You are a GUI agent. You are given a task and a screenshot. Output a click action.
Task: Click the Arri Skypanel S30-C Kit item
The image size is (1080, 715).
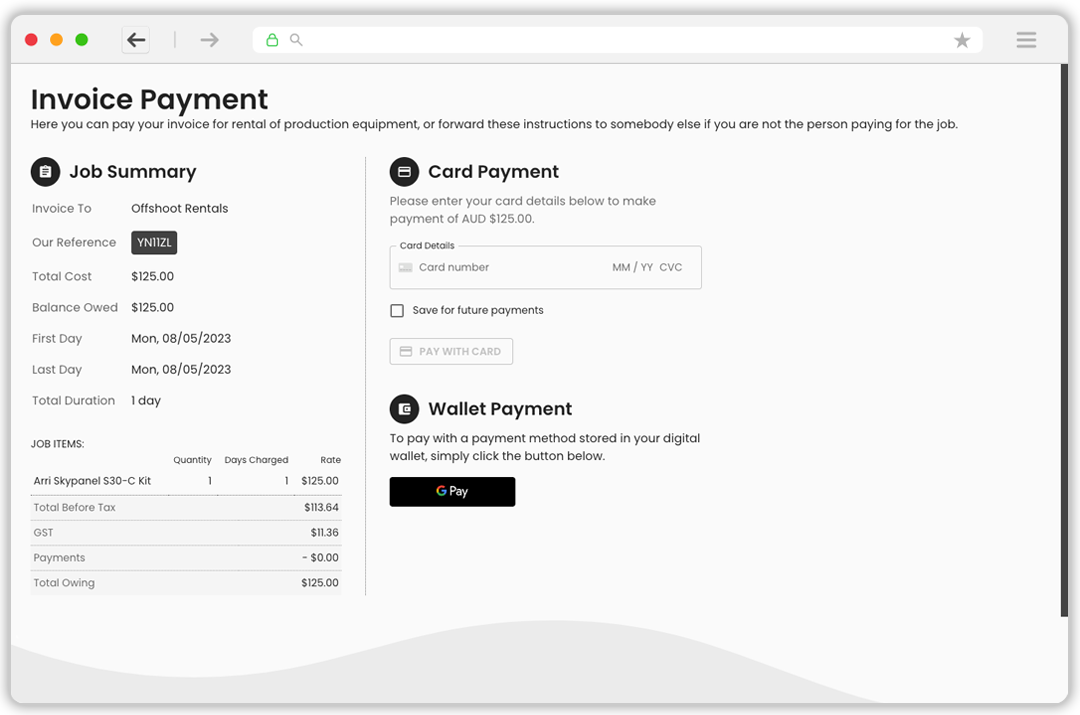click(92, 481)
